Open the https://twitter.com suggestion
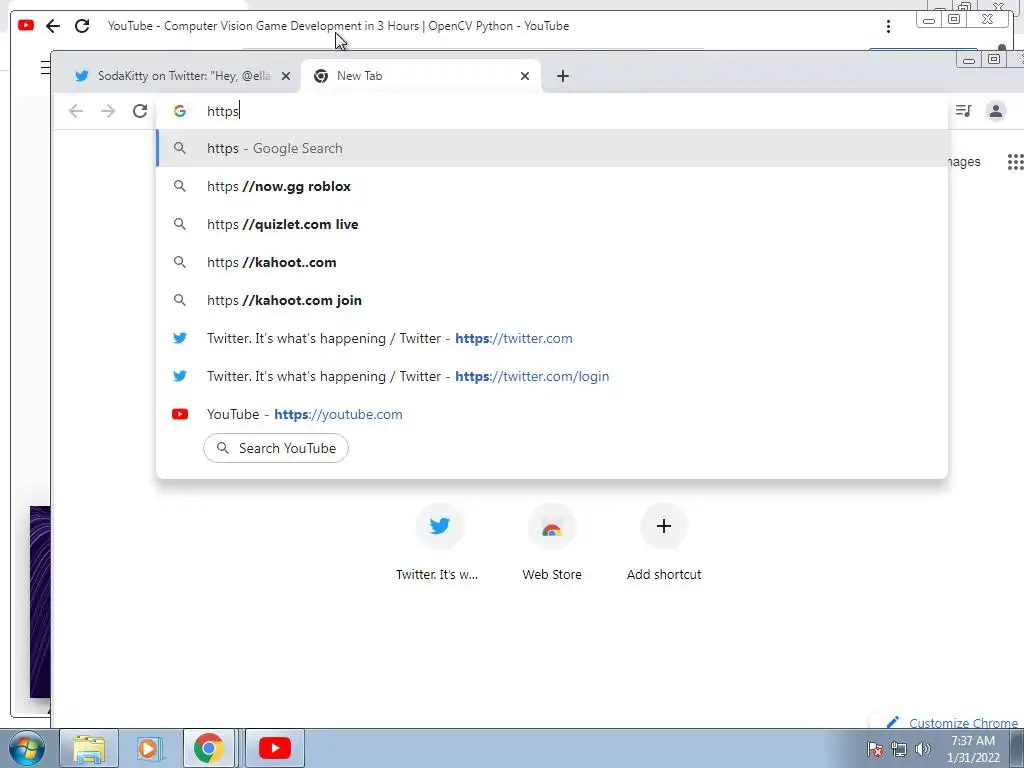 click(552, 338)
